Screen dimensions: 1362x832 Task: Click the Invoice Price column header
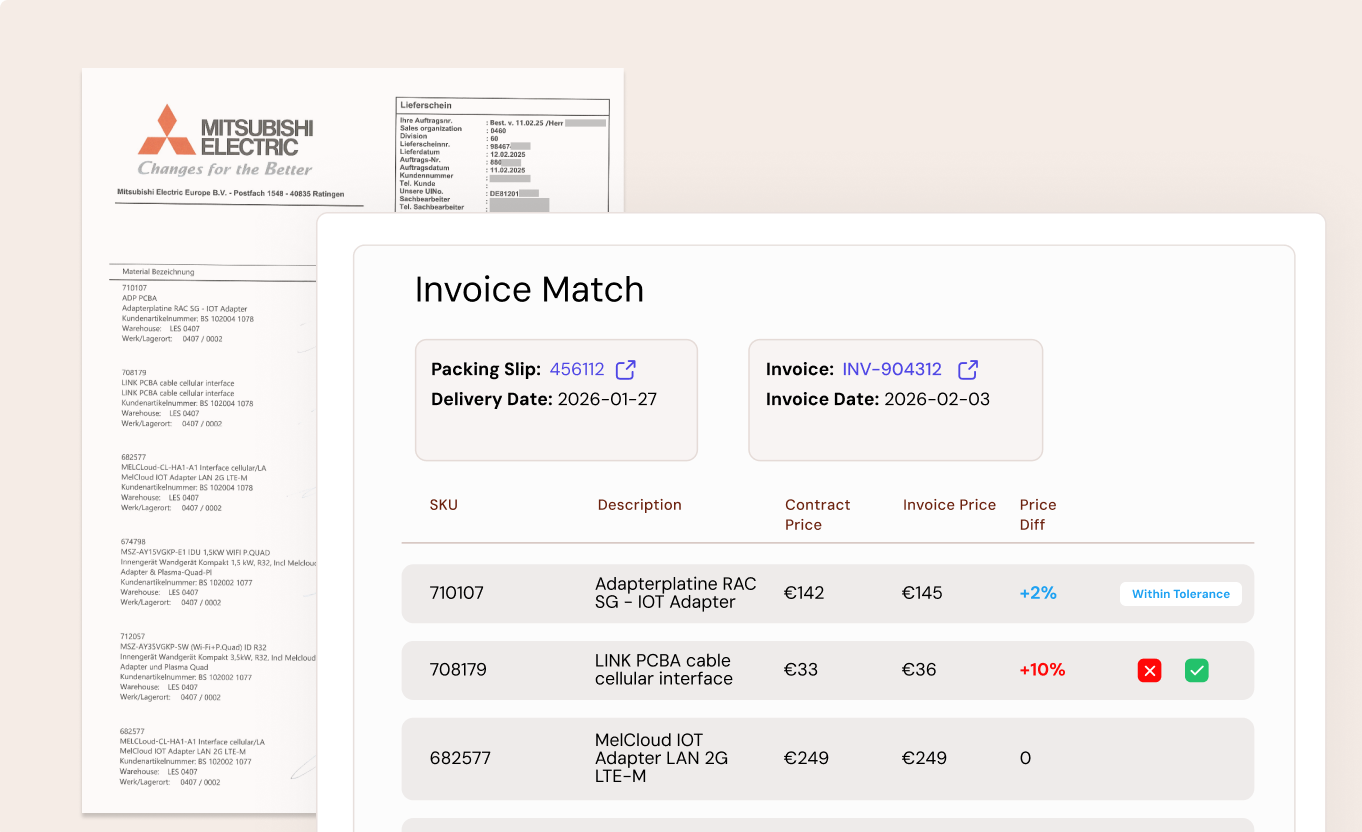(x=949, y=505)
